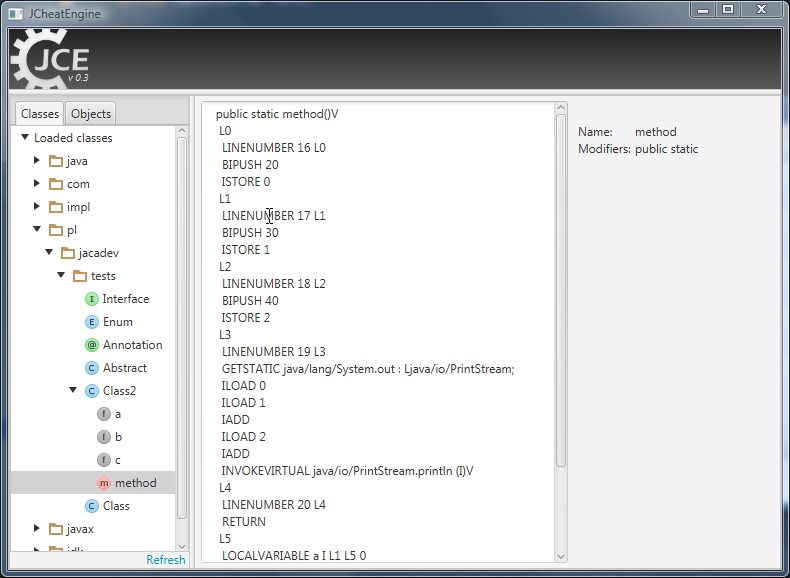Click the "LOCALVARIABLE a I L1 L5 0" line

294,556
